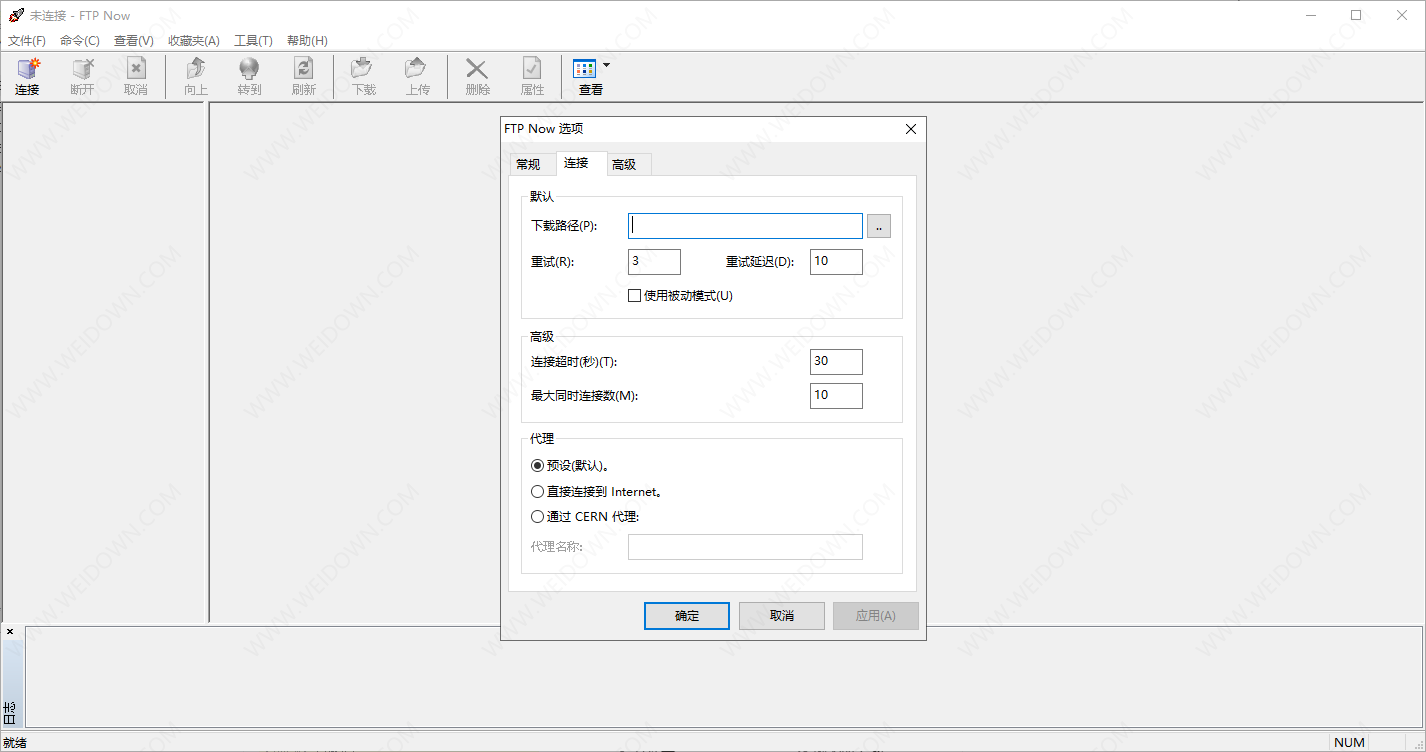This screenshot has height=752, width=1426.
Task: Click the 最大同时连接数(M): label
Action: [x=584, y=396]
